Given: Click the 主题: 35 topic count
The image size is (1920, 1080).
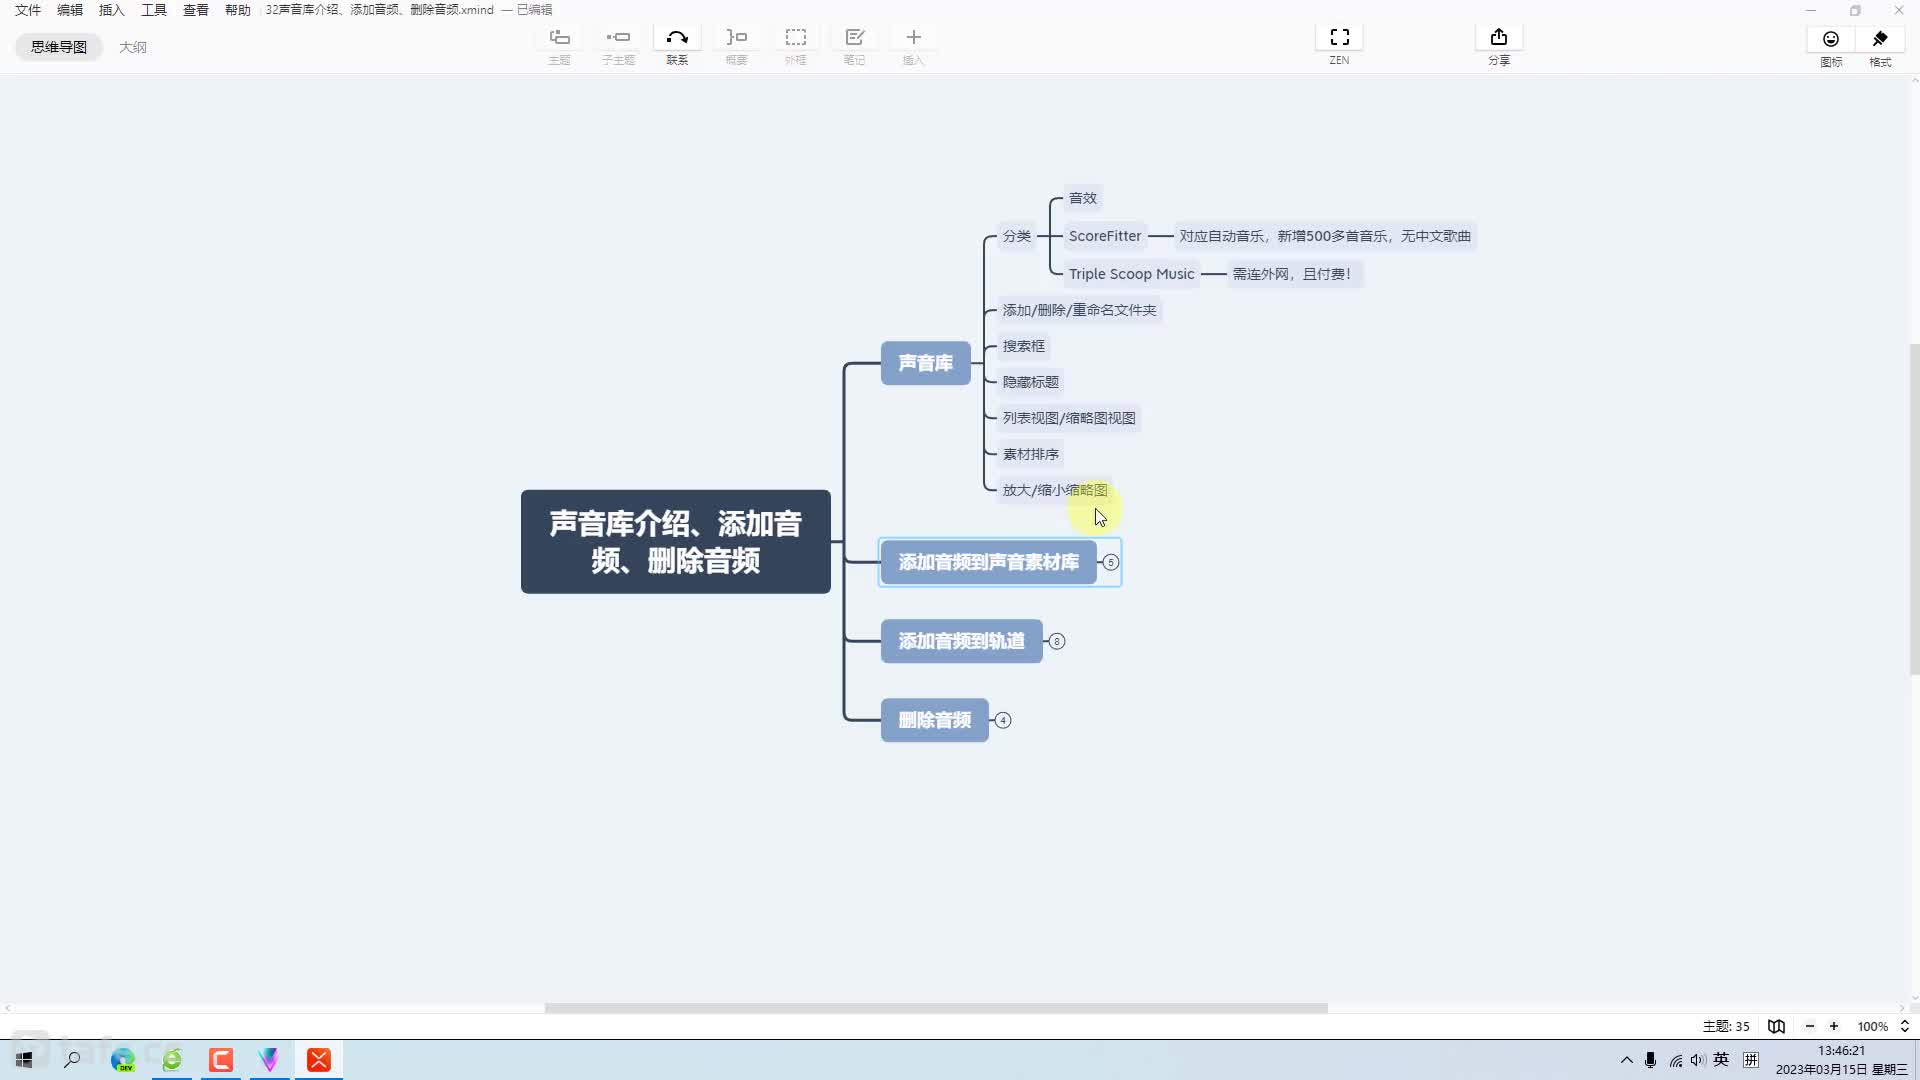Looking at the screenshot, I should (x=1726, y=1026).
